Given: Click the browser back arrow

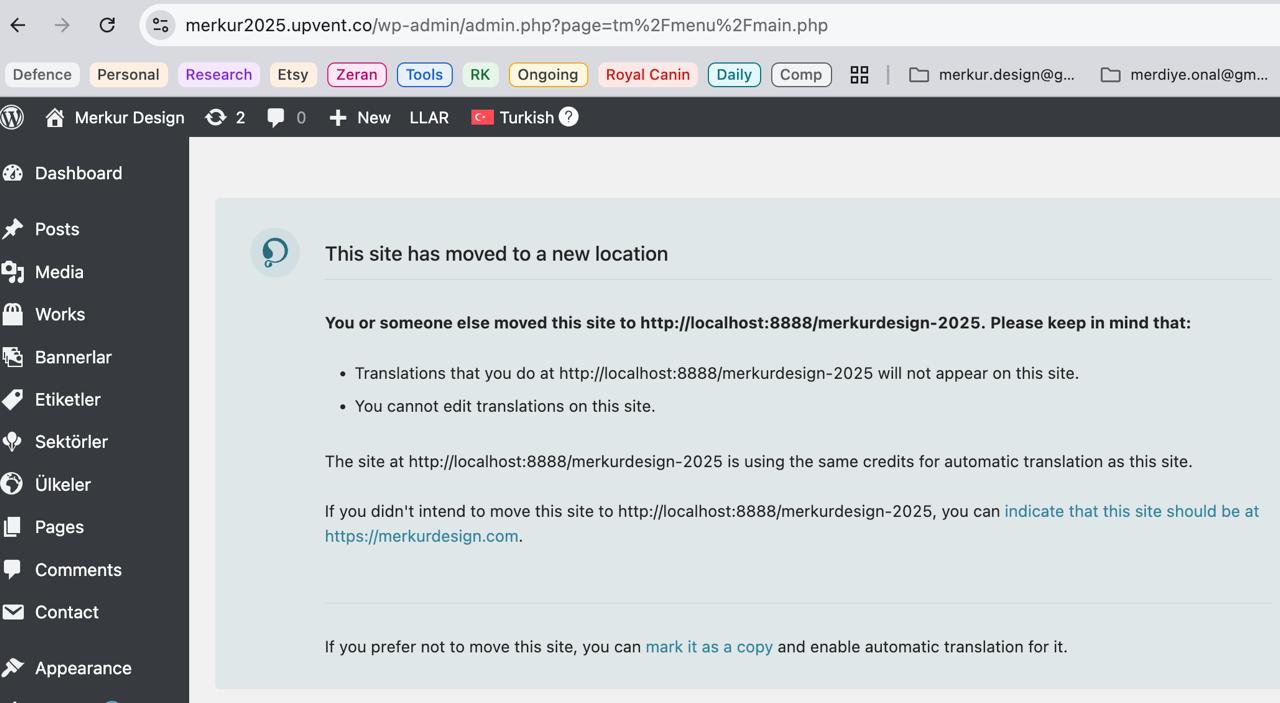Looking at the screenshot, I should pos(18,25).
